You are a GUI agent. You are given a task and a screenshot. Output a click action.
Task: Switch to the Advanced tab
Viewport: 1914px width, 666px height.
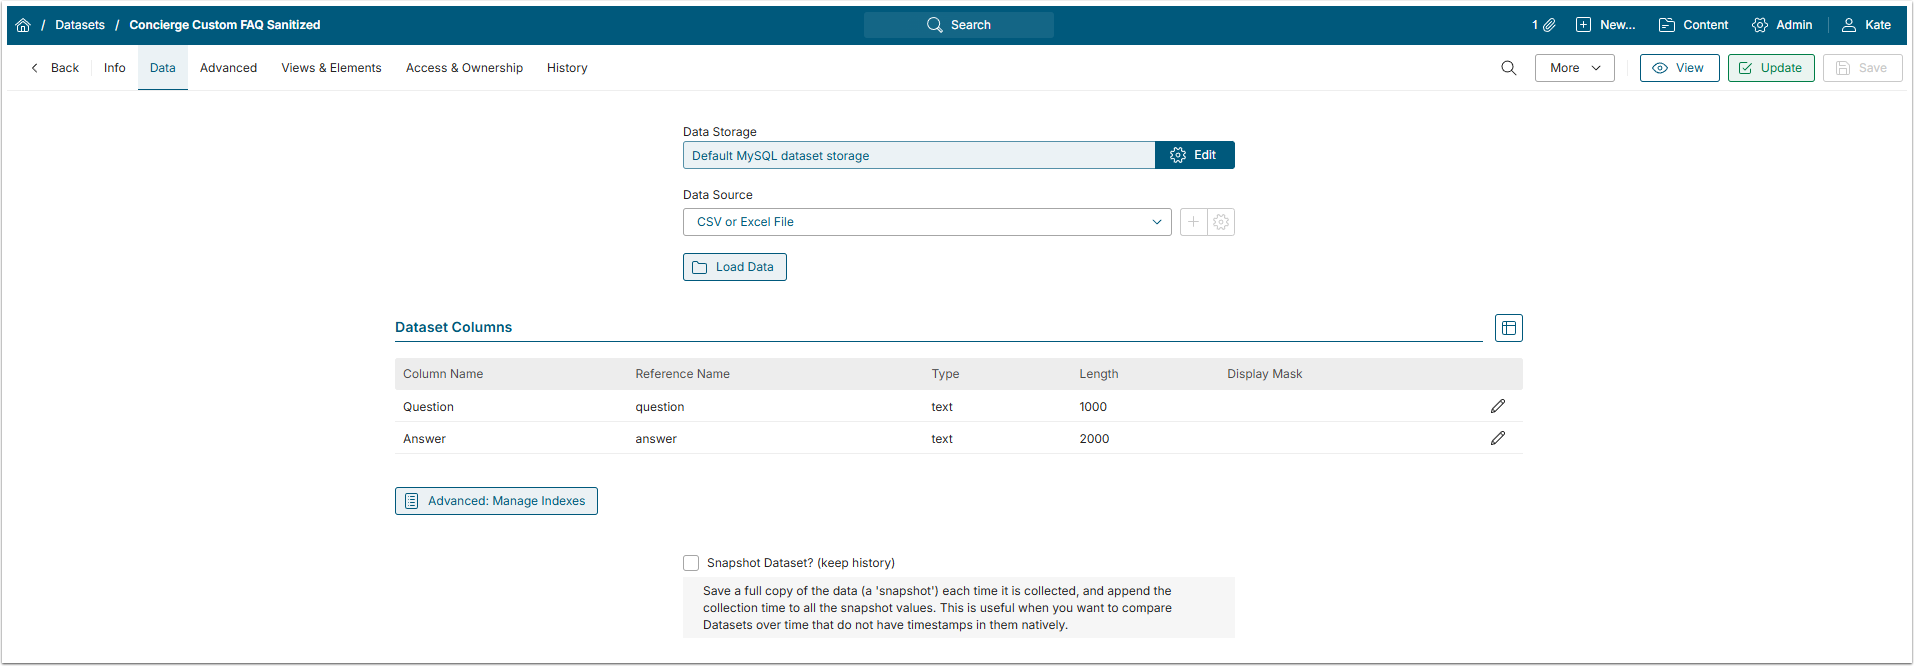(228, 68)
